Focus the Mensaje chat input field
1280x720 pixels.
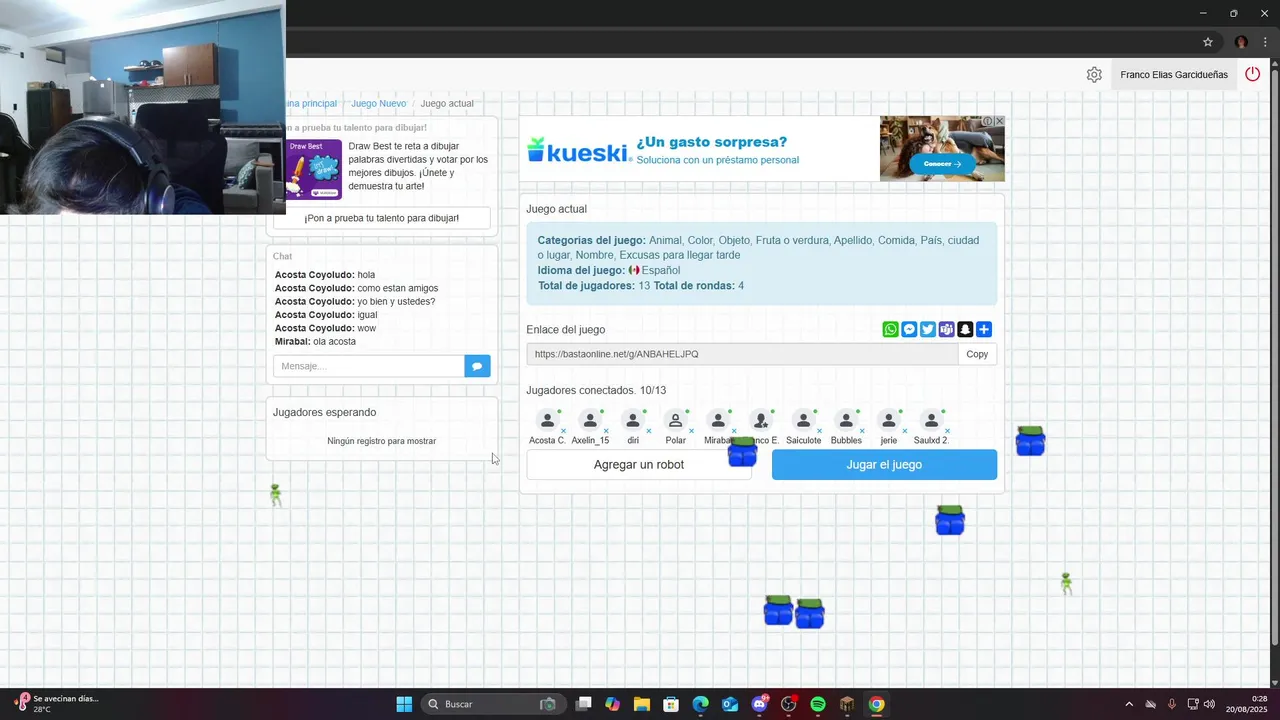pos(369,366)
